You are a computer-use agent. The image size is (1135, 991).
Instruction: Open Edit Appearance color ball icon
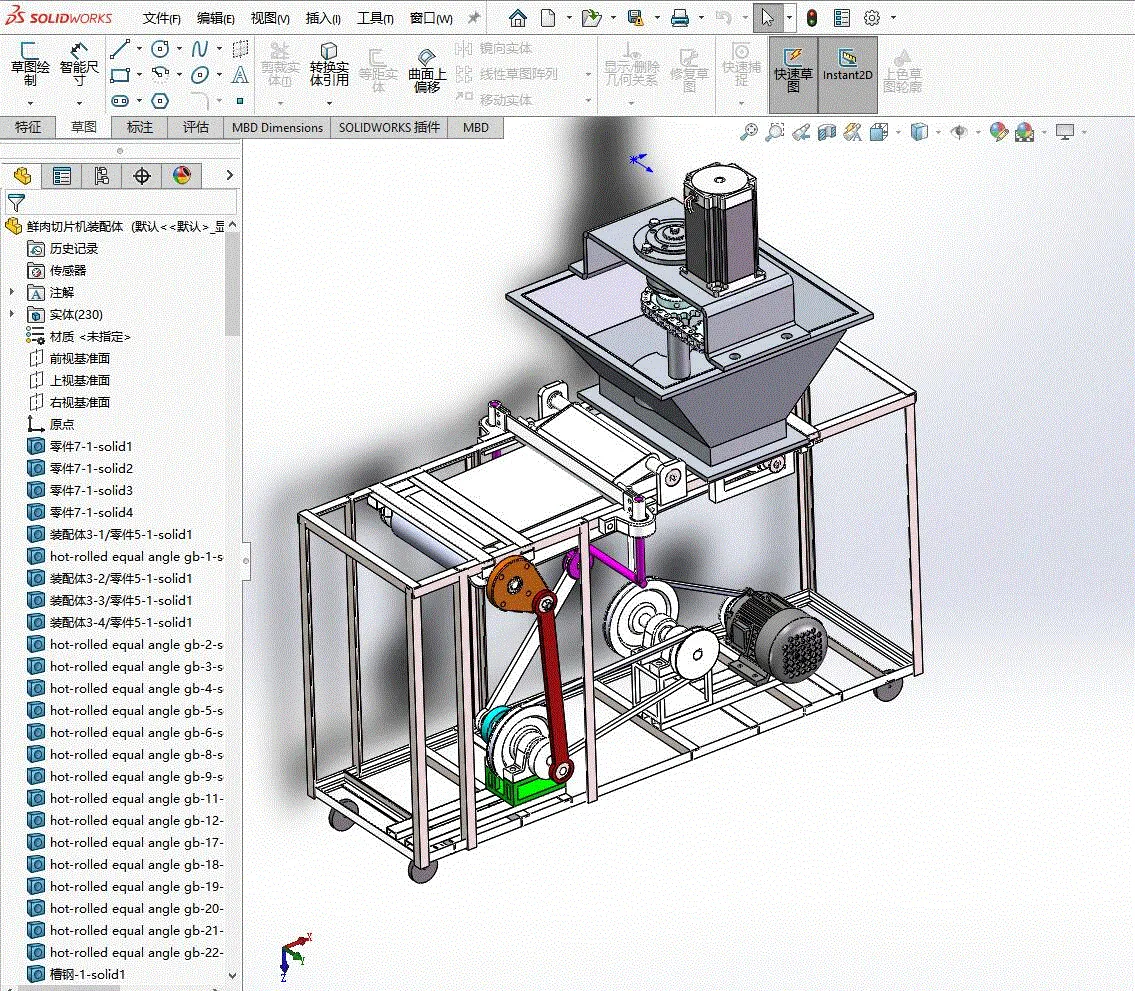click(x=998, y=132)
